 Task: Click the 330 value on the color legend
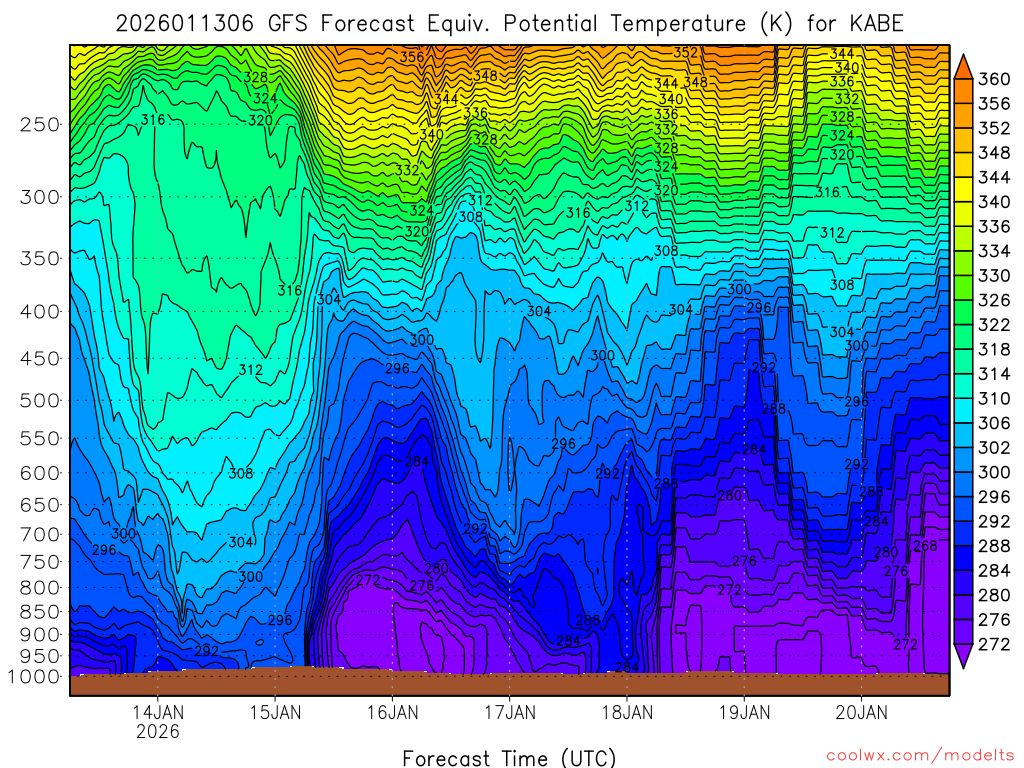[994, 276]
